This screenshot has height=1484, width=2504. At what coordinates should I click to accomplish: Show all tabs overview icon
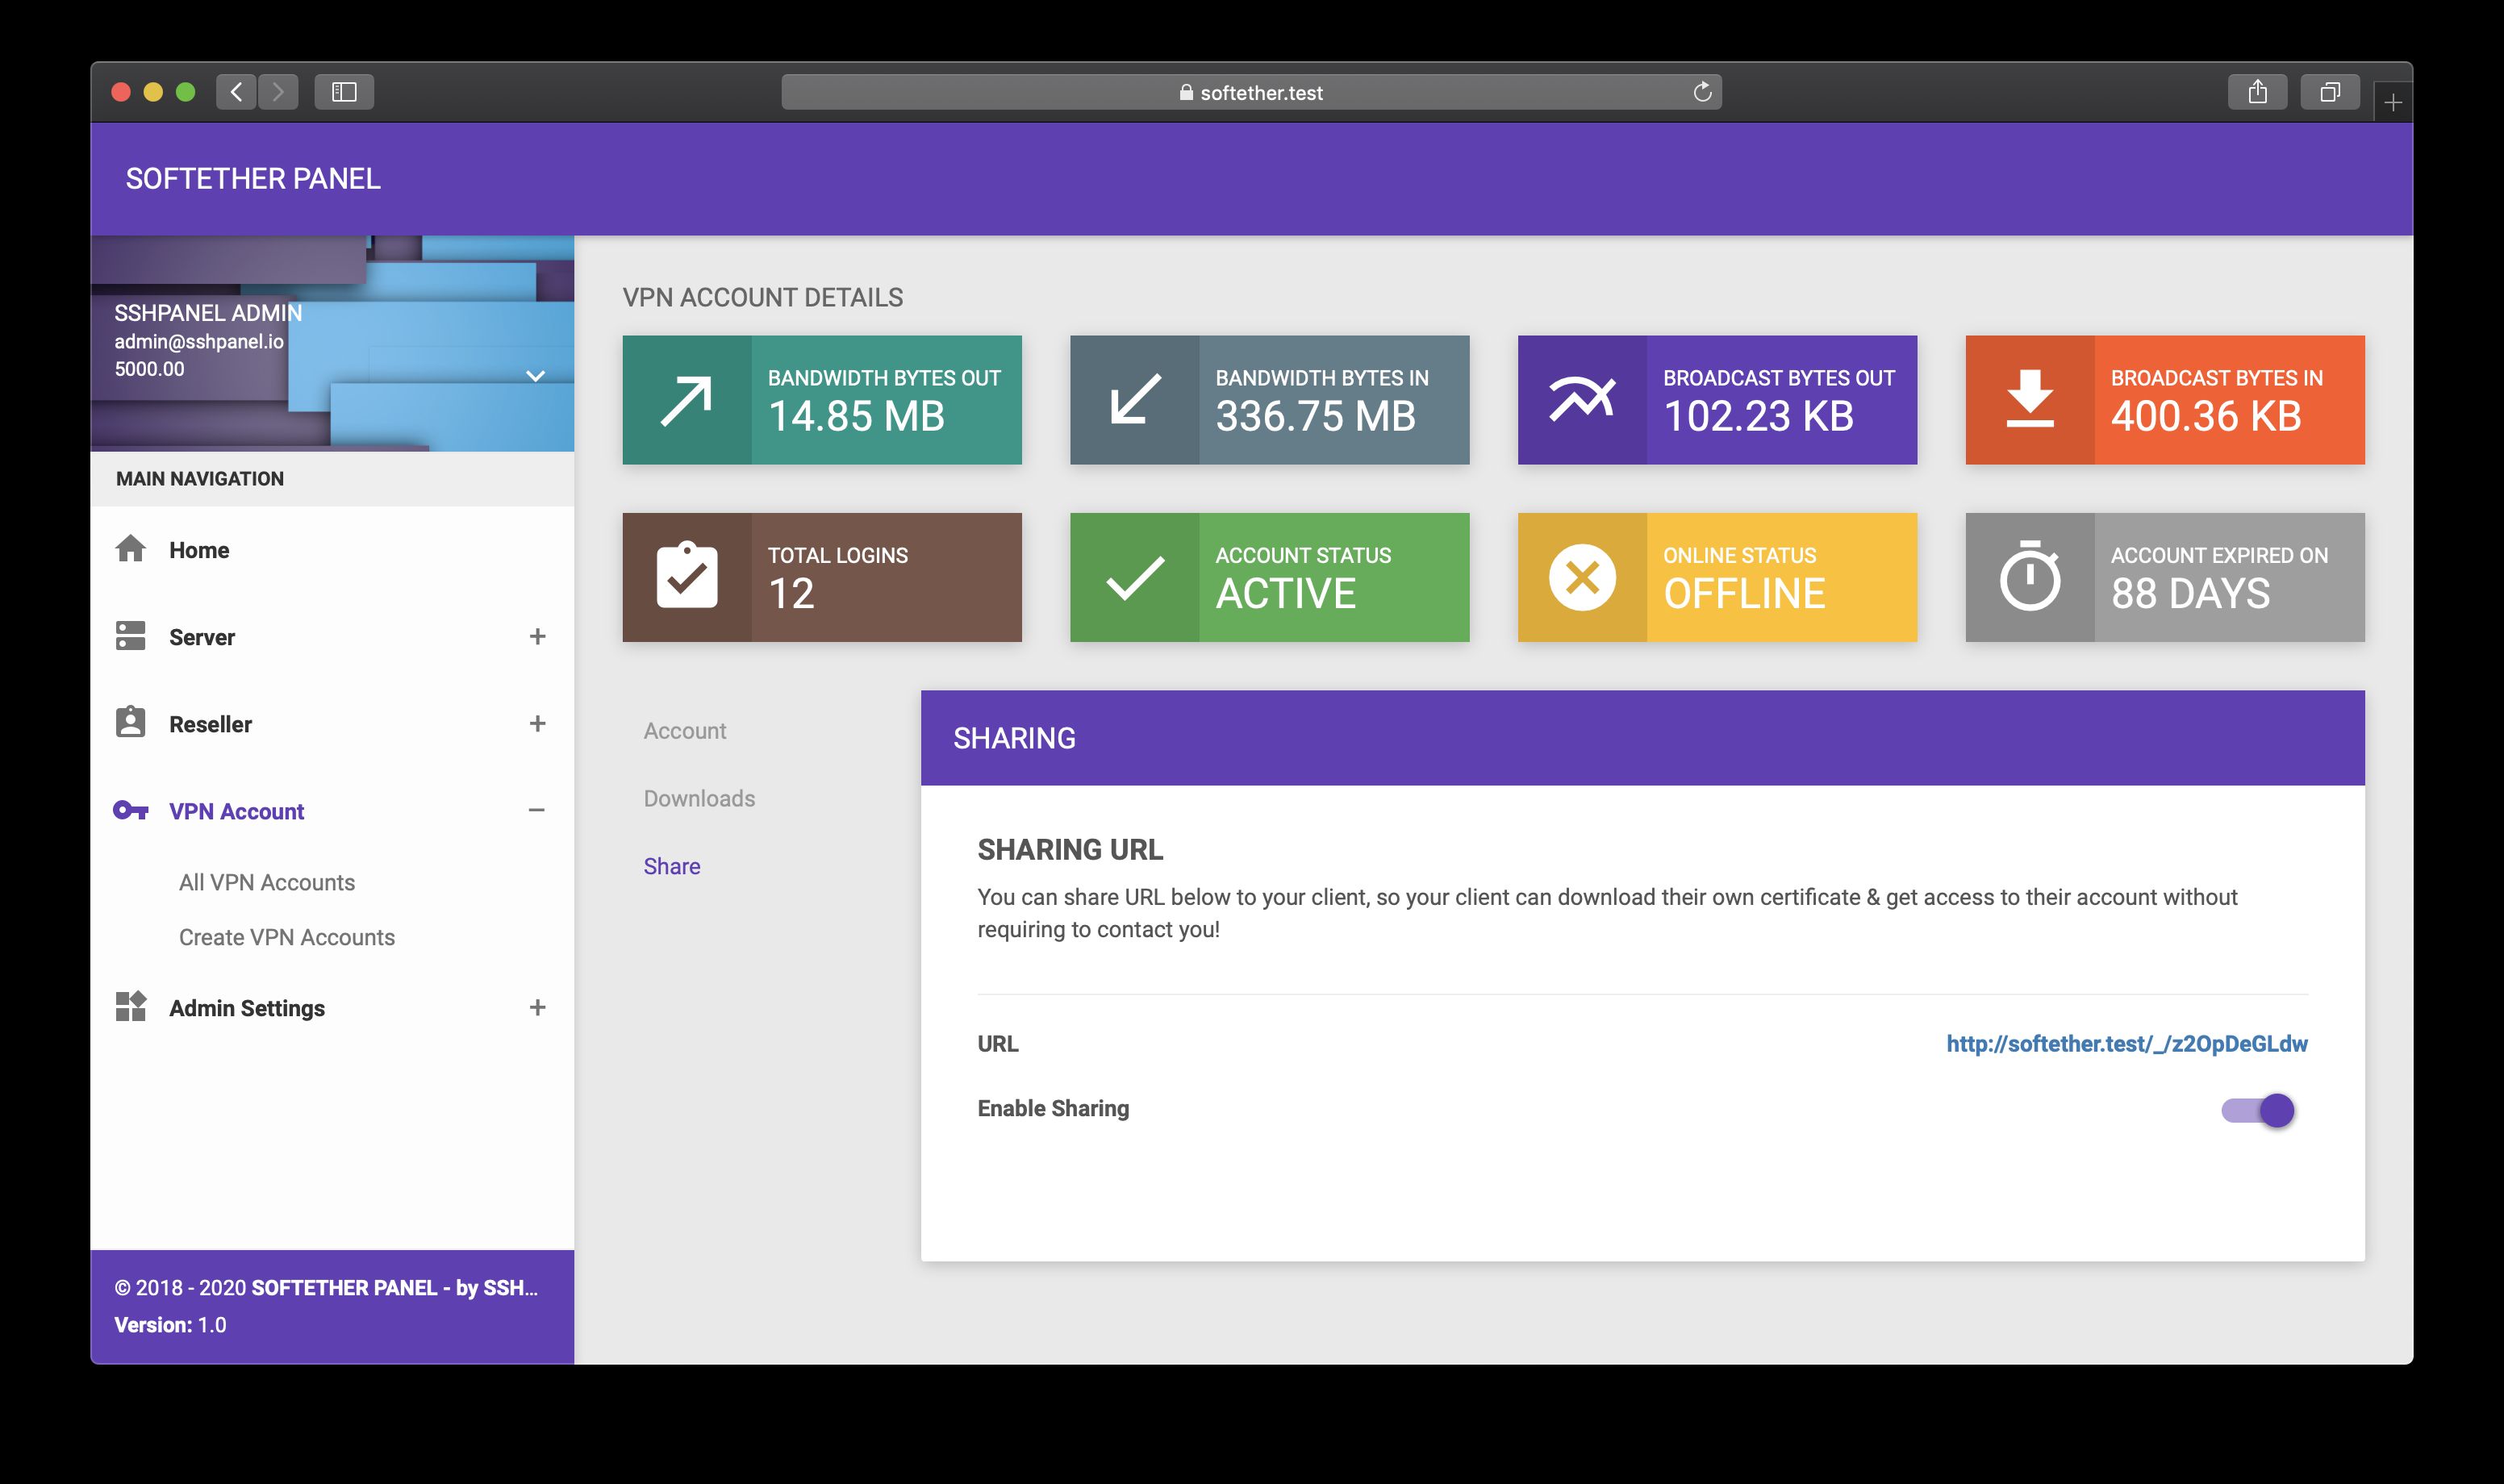(2329, 92)
